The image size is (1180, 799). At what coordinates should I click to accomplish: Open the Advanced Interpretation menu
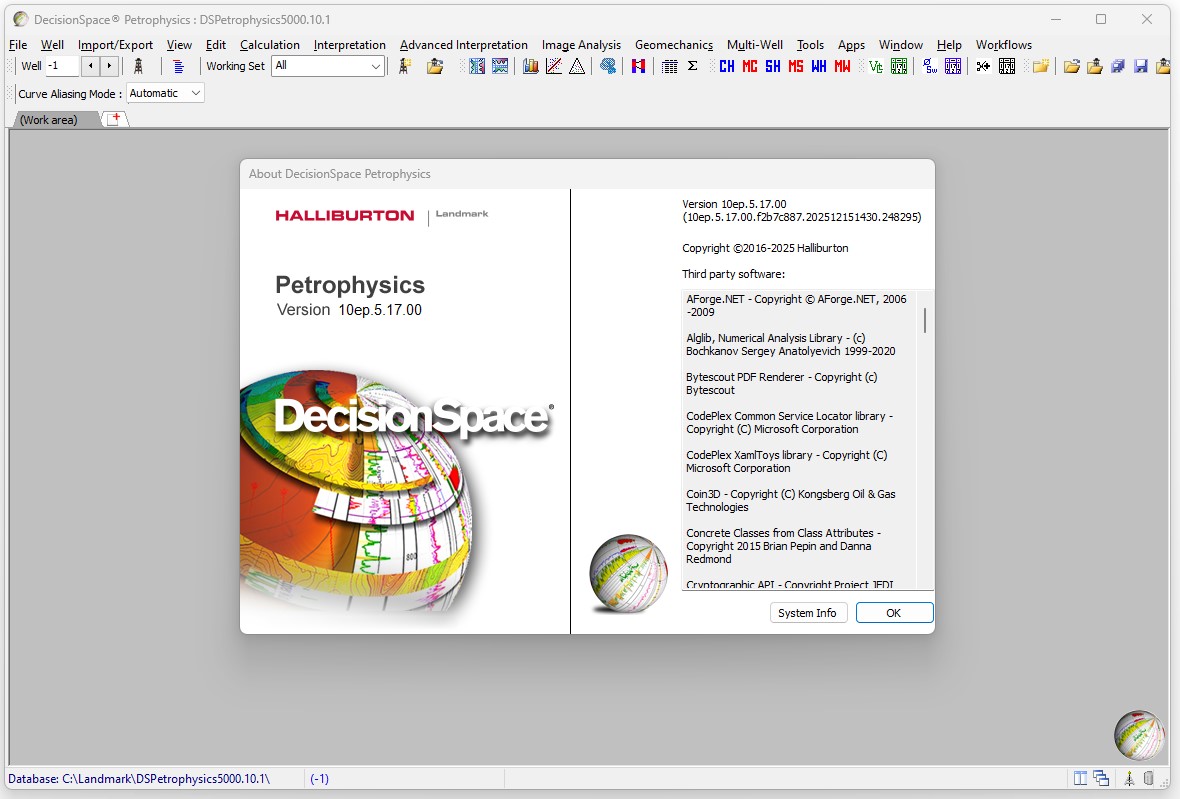[x=463, y=45]
